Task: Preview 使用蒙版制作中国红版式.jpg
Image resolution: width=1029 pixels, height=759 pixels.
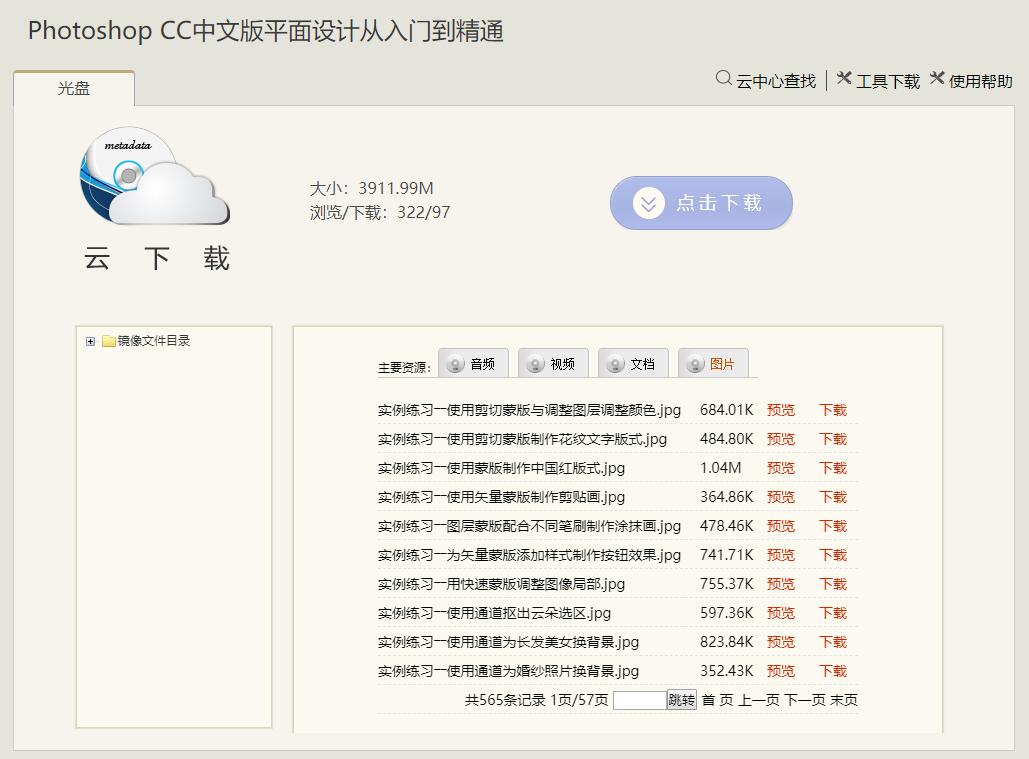Action: (781, 468)
